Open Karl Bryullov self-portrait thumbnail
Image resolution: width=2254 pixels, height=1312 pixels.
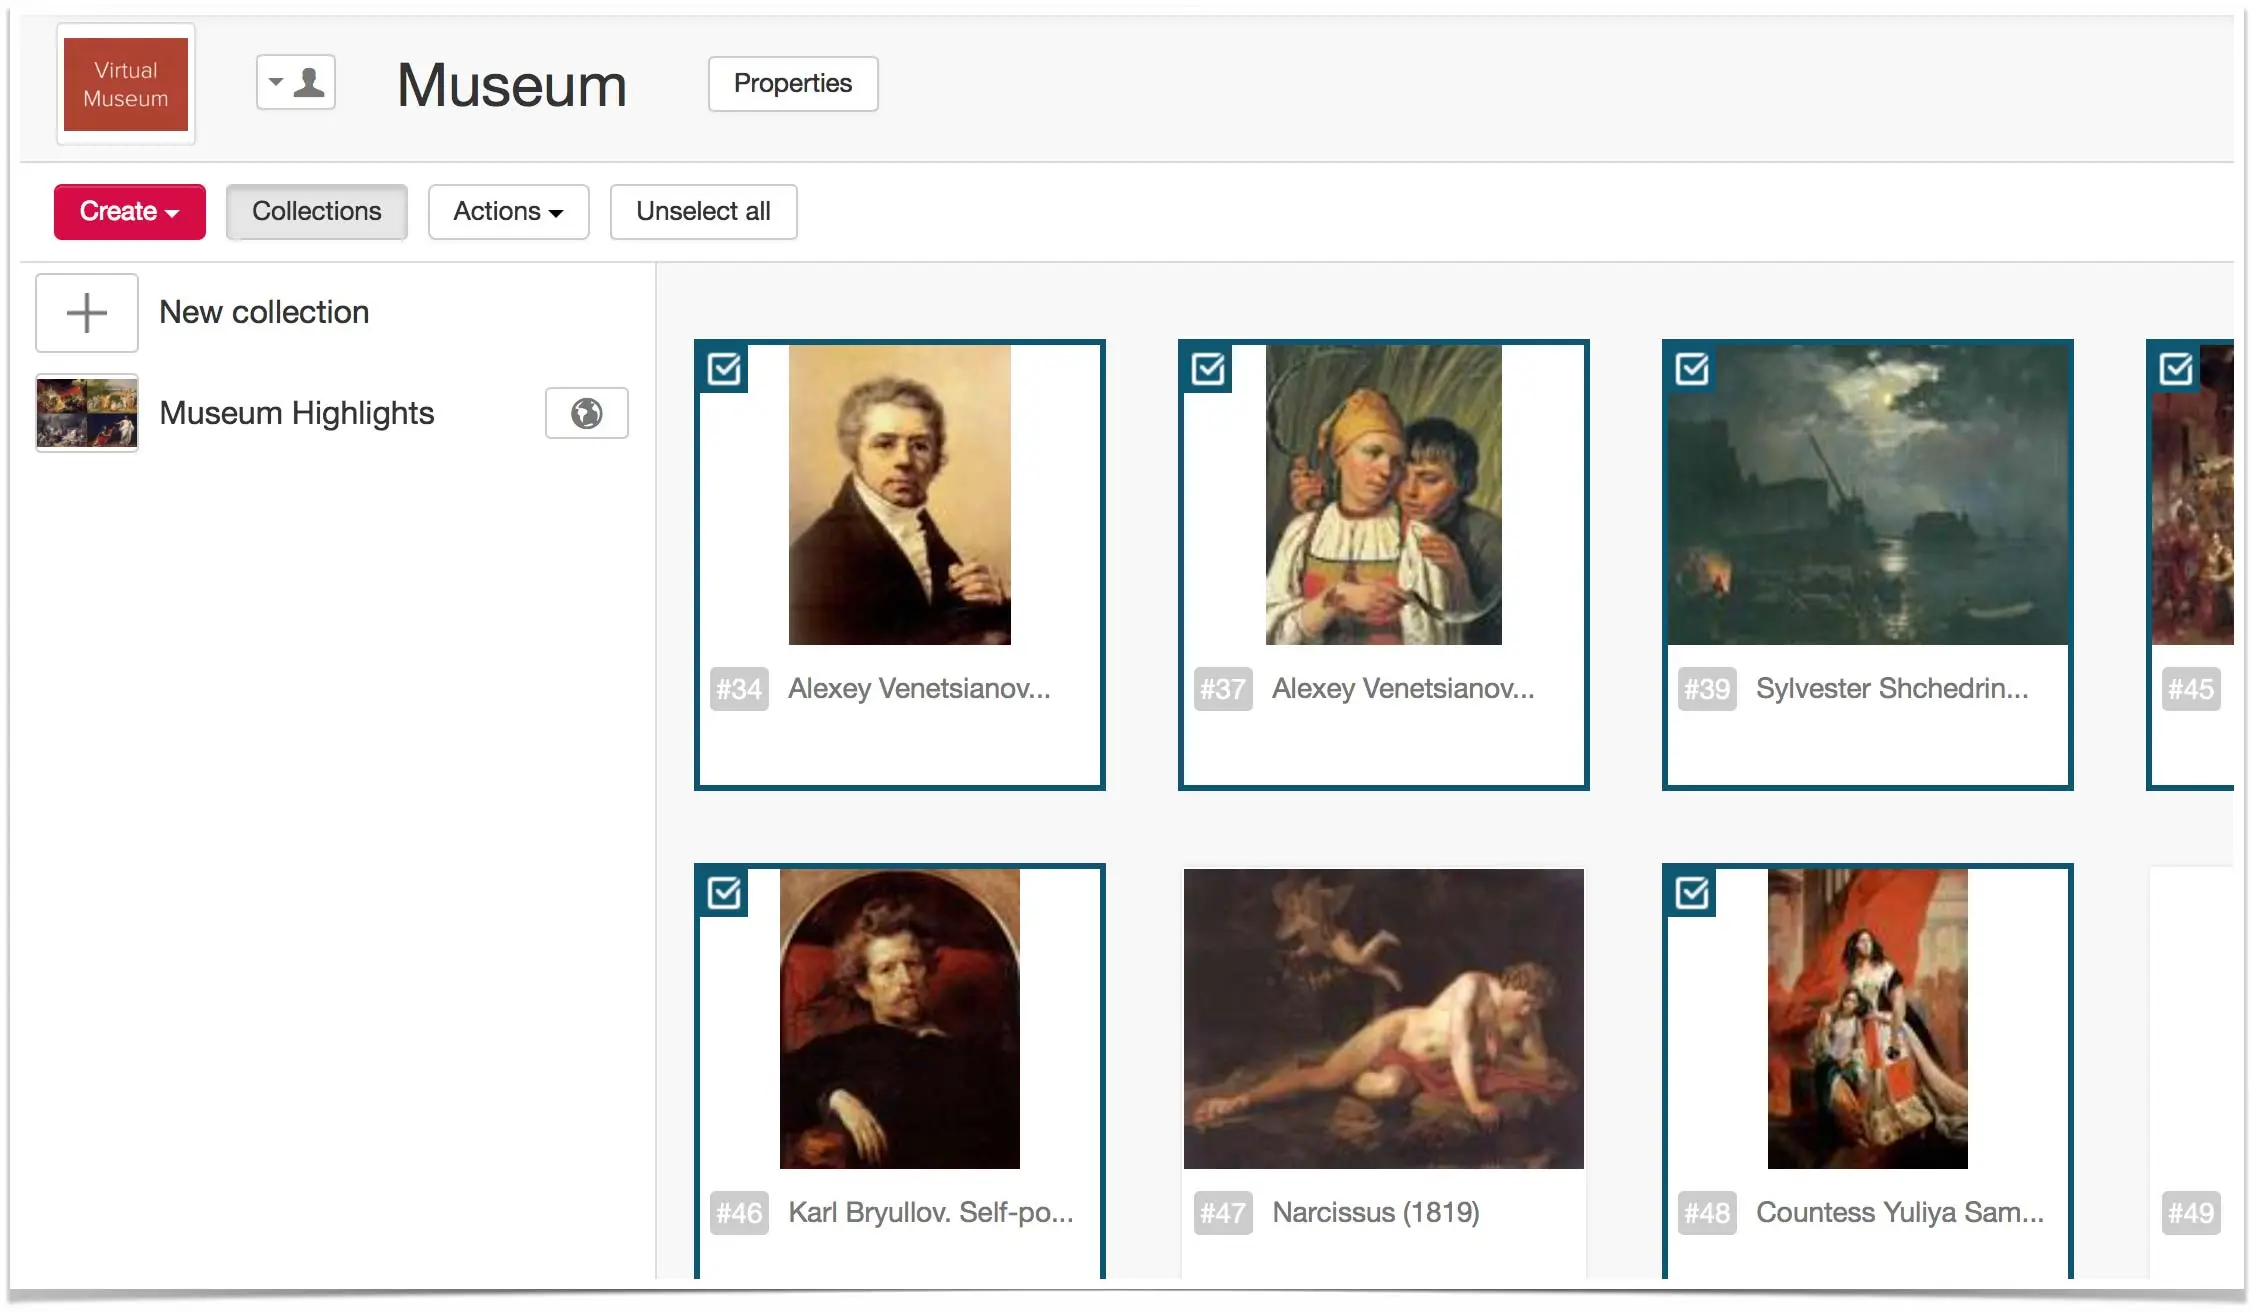pyautogui.click(x=900, y=1019)
